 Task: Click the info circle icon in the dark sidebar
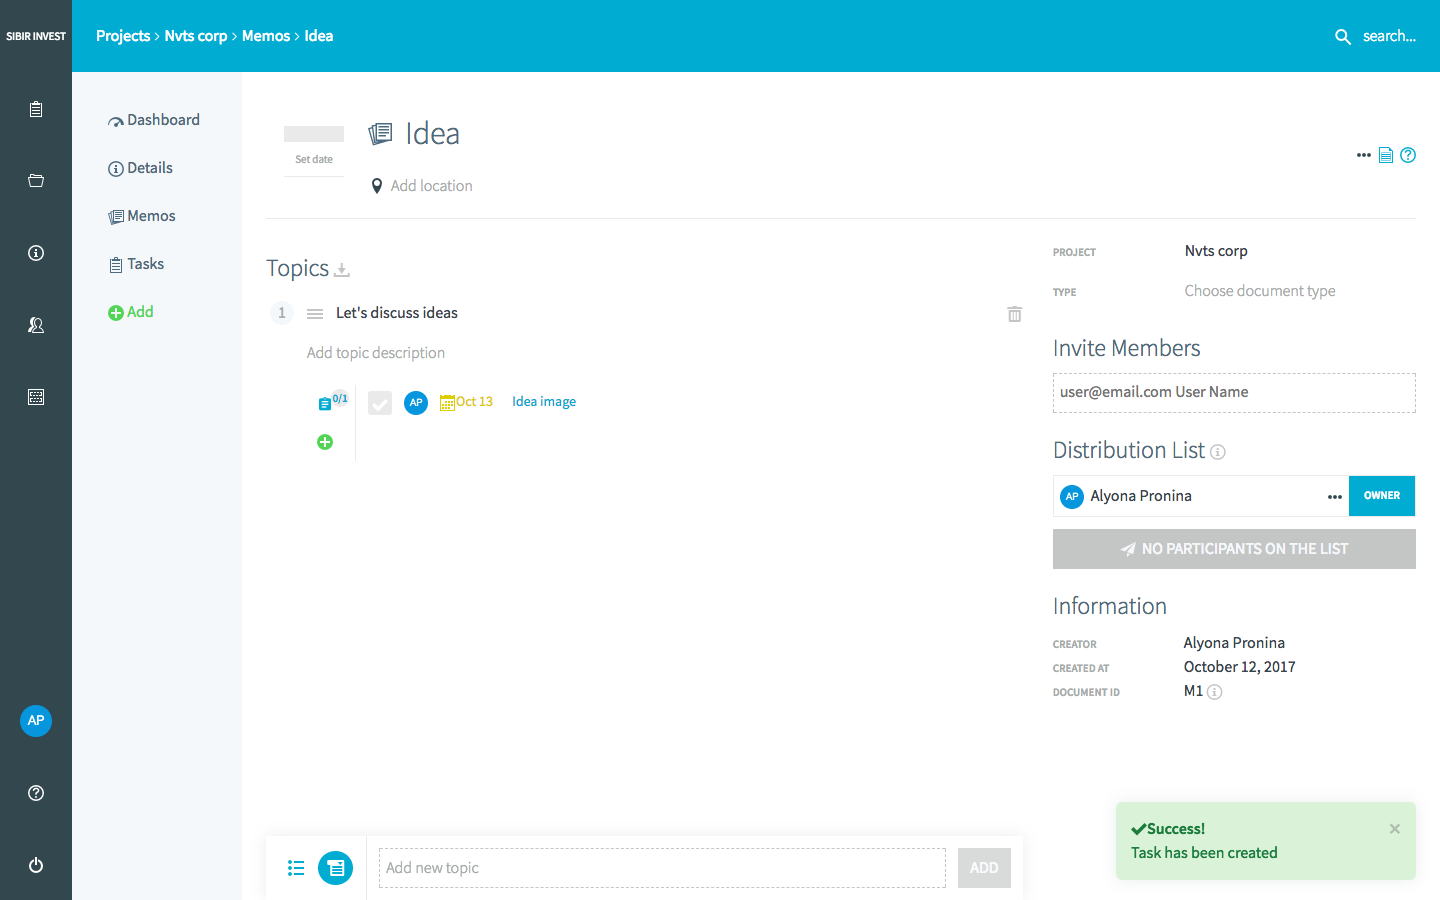(x=36, y=253)
